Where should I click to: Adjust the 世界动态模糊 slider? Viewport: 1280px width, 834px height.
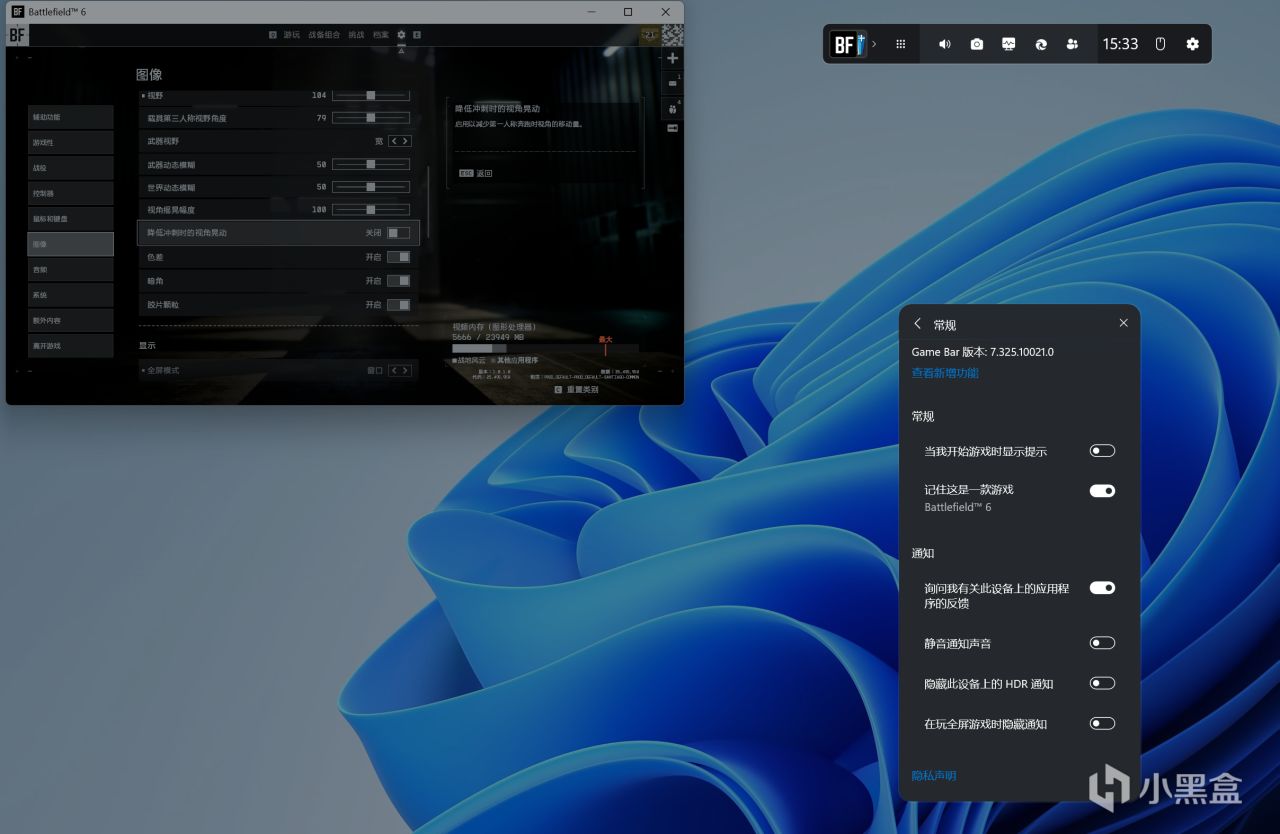pyautogui.click(x=371, y=187)
